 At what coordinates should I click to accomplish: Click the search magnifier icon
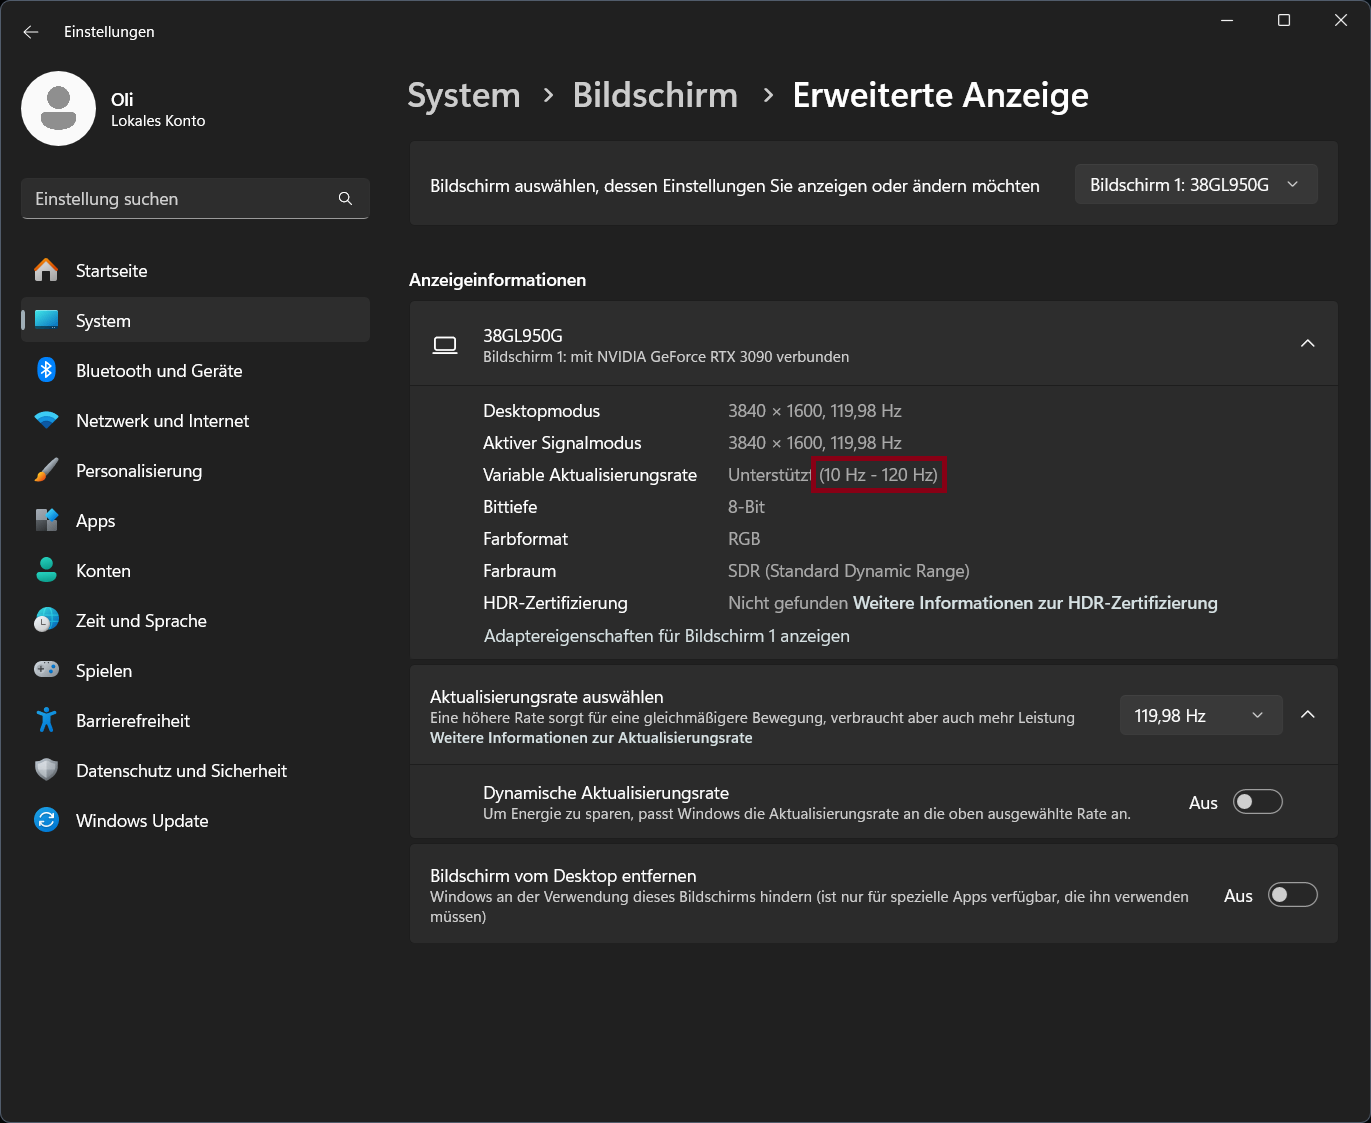345,198
